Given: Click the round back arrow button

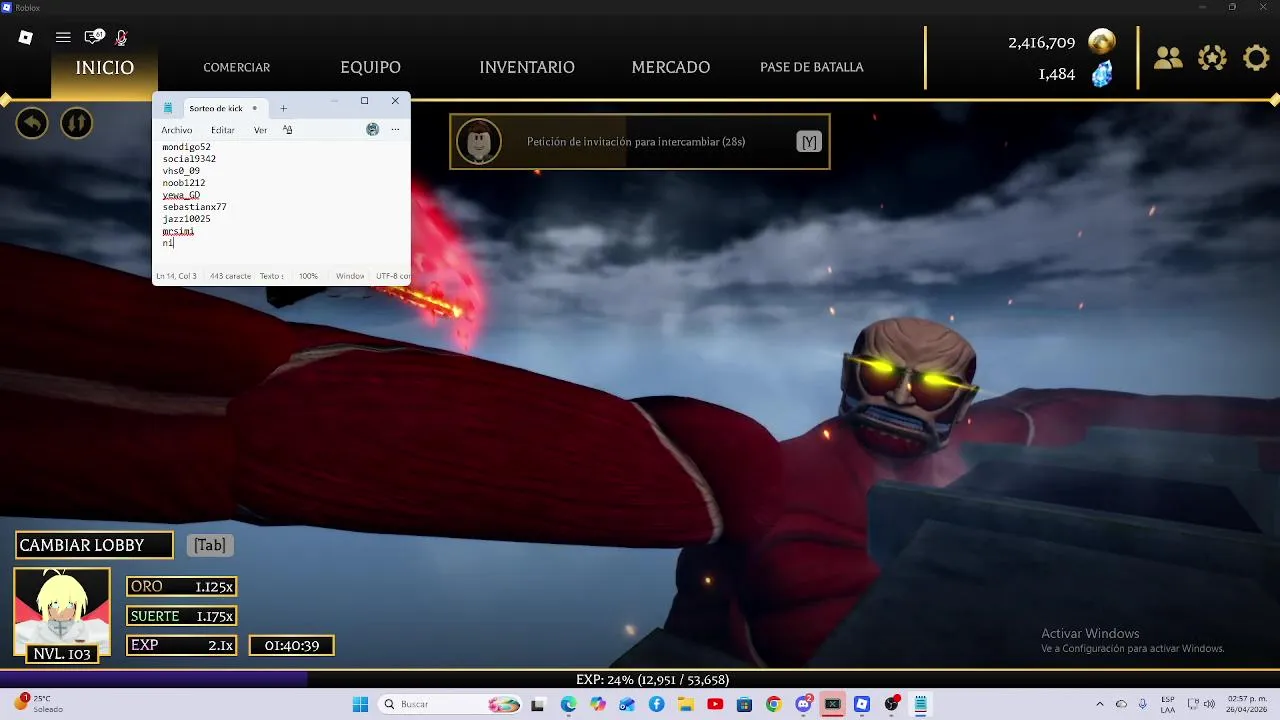Looking at the screenshot, I should [x=32, y=123].
